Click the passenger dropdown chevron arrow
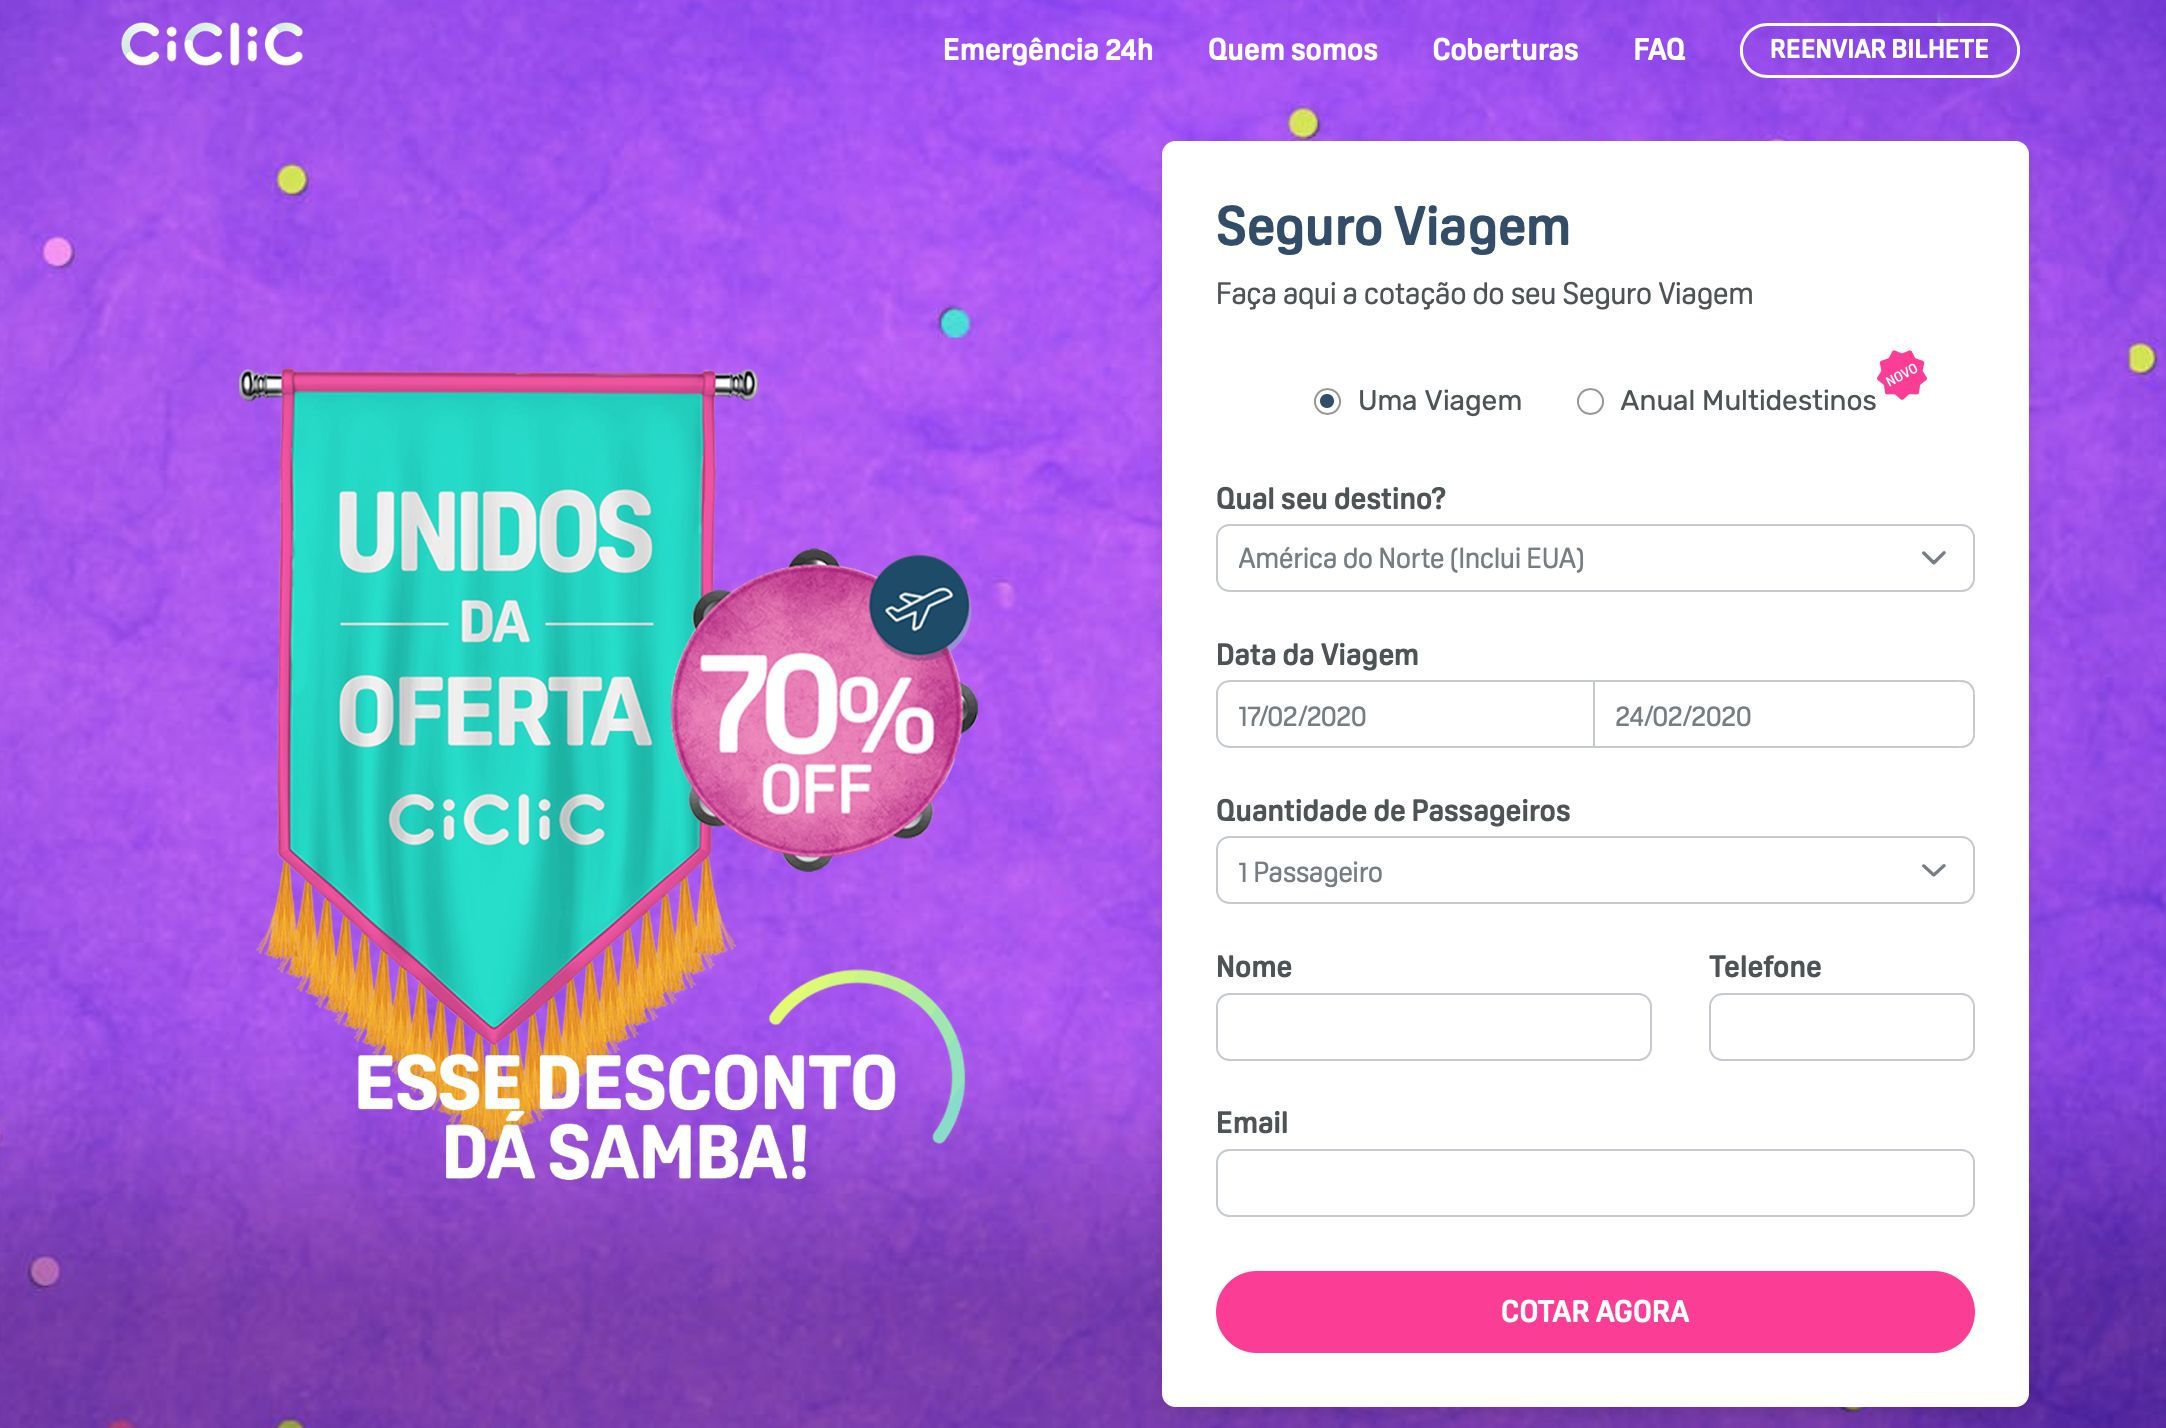This screenshot has width=2166, height=1428. click(1934, 870)
